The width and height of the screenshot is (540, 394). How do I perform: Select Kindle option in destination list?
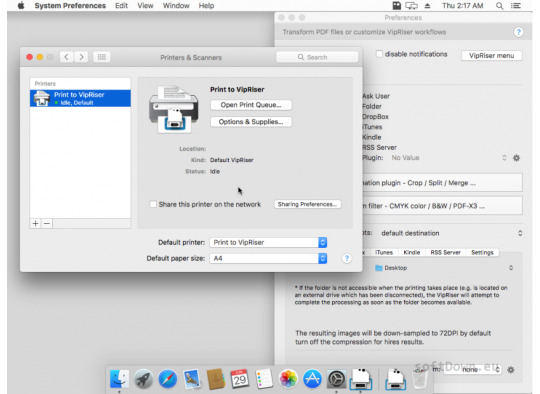pyautogui.click(x=372, y=137)
